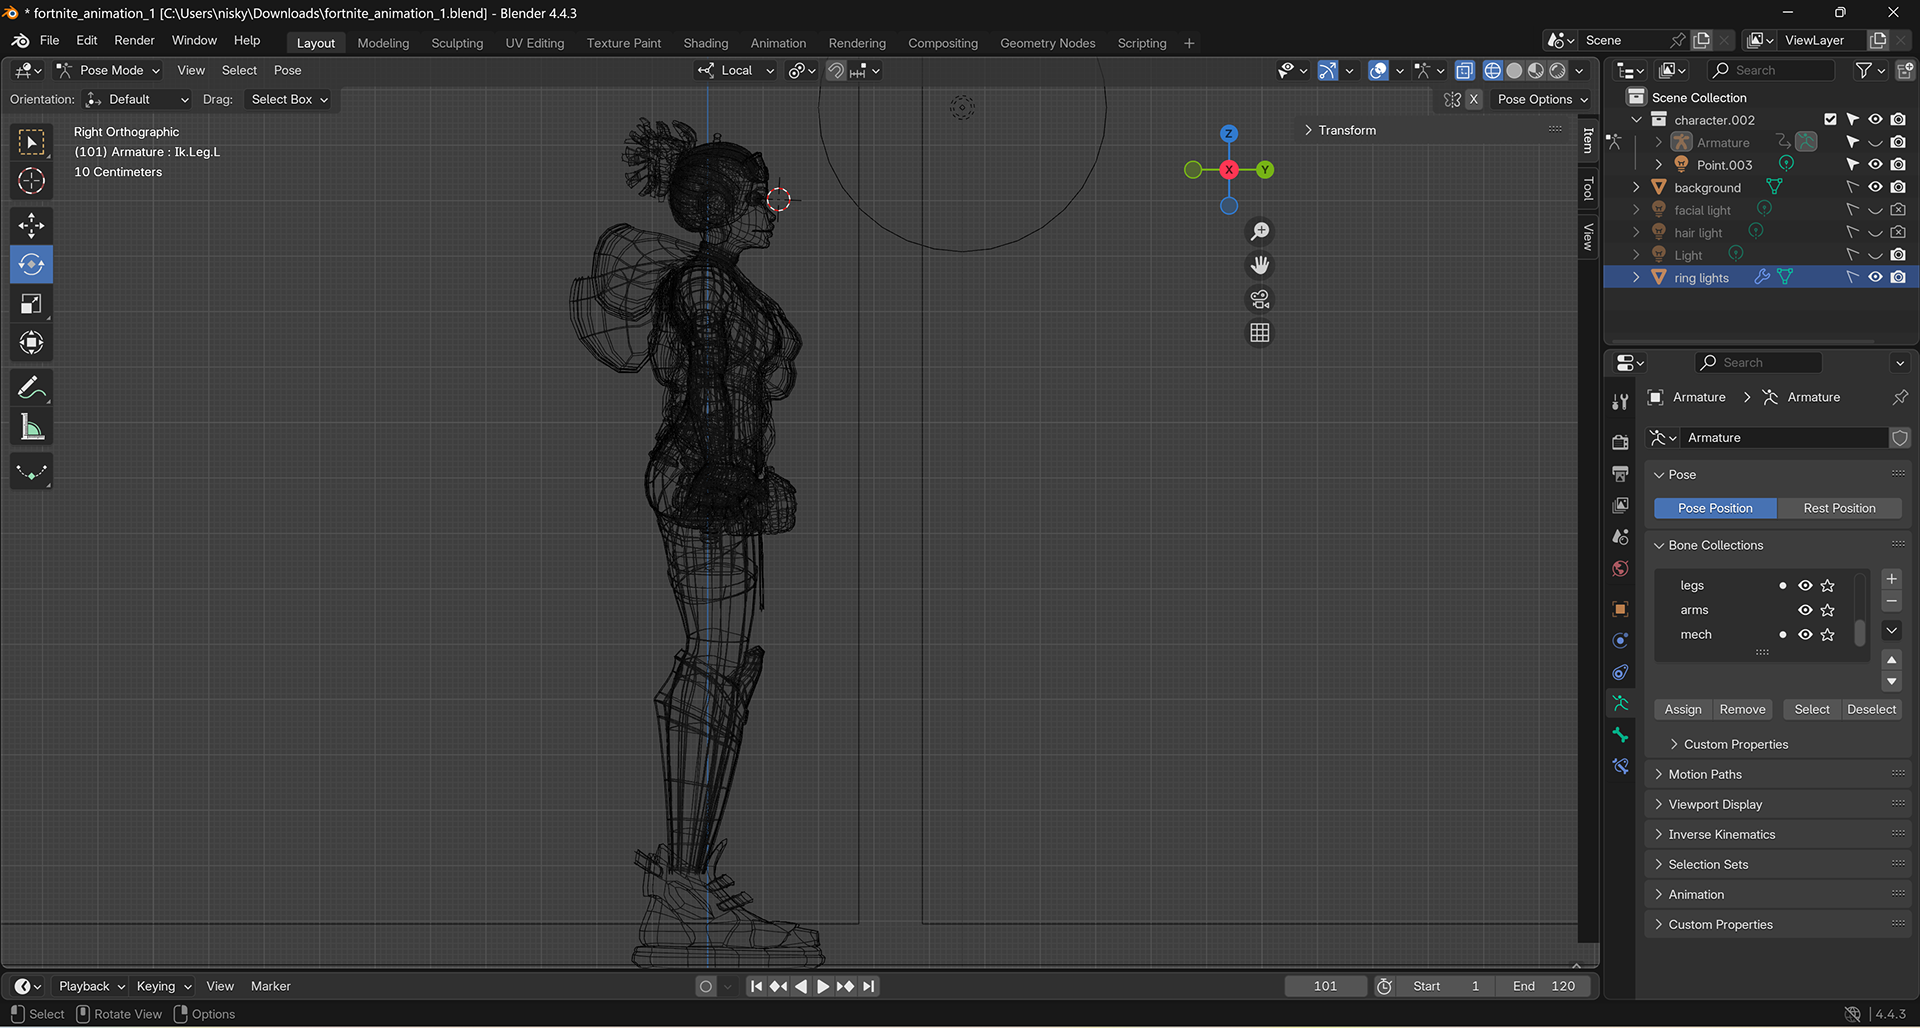The width and height of the screenshot is (1920, 1028).
Task: Expand the Inverse Kinematics panel
Action: [x=1720, y=834]
